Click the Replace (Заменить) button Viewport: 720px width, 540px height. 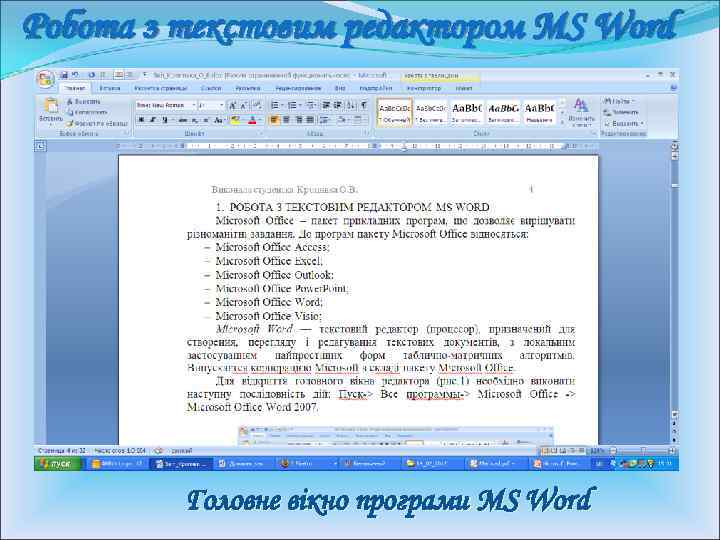tap(621, 112)
